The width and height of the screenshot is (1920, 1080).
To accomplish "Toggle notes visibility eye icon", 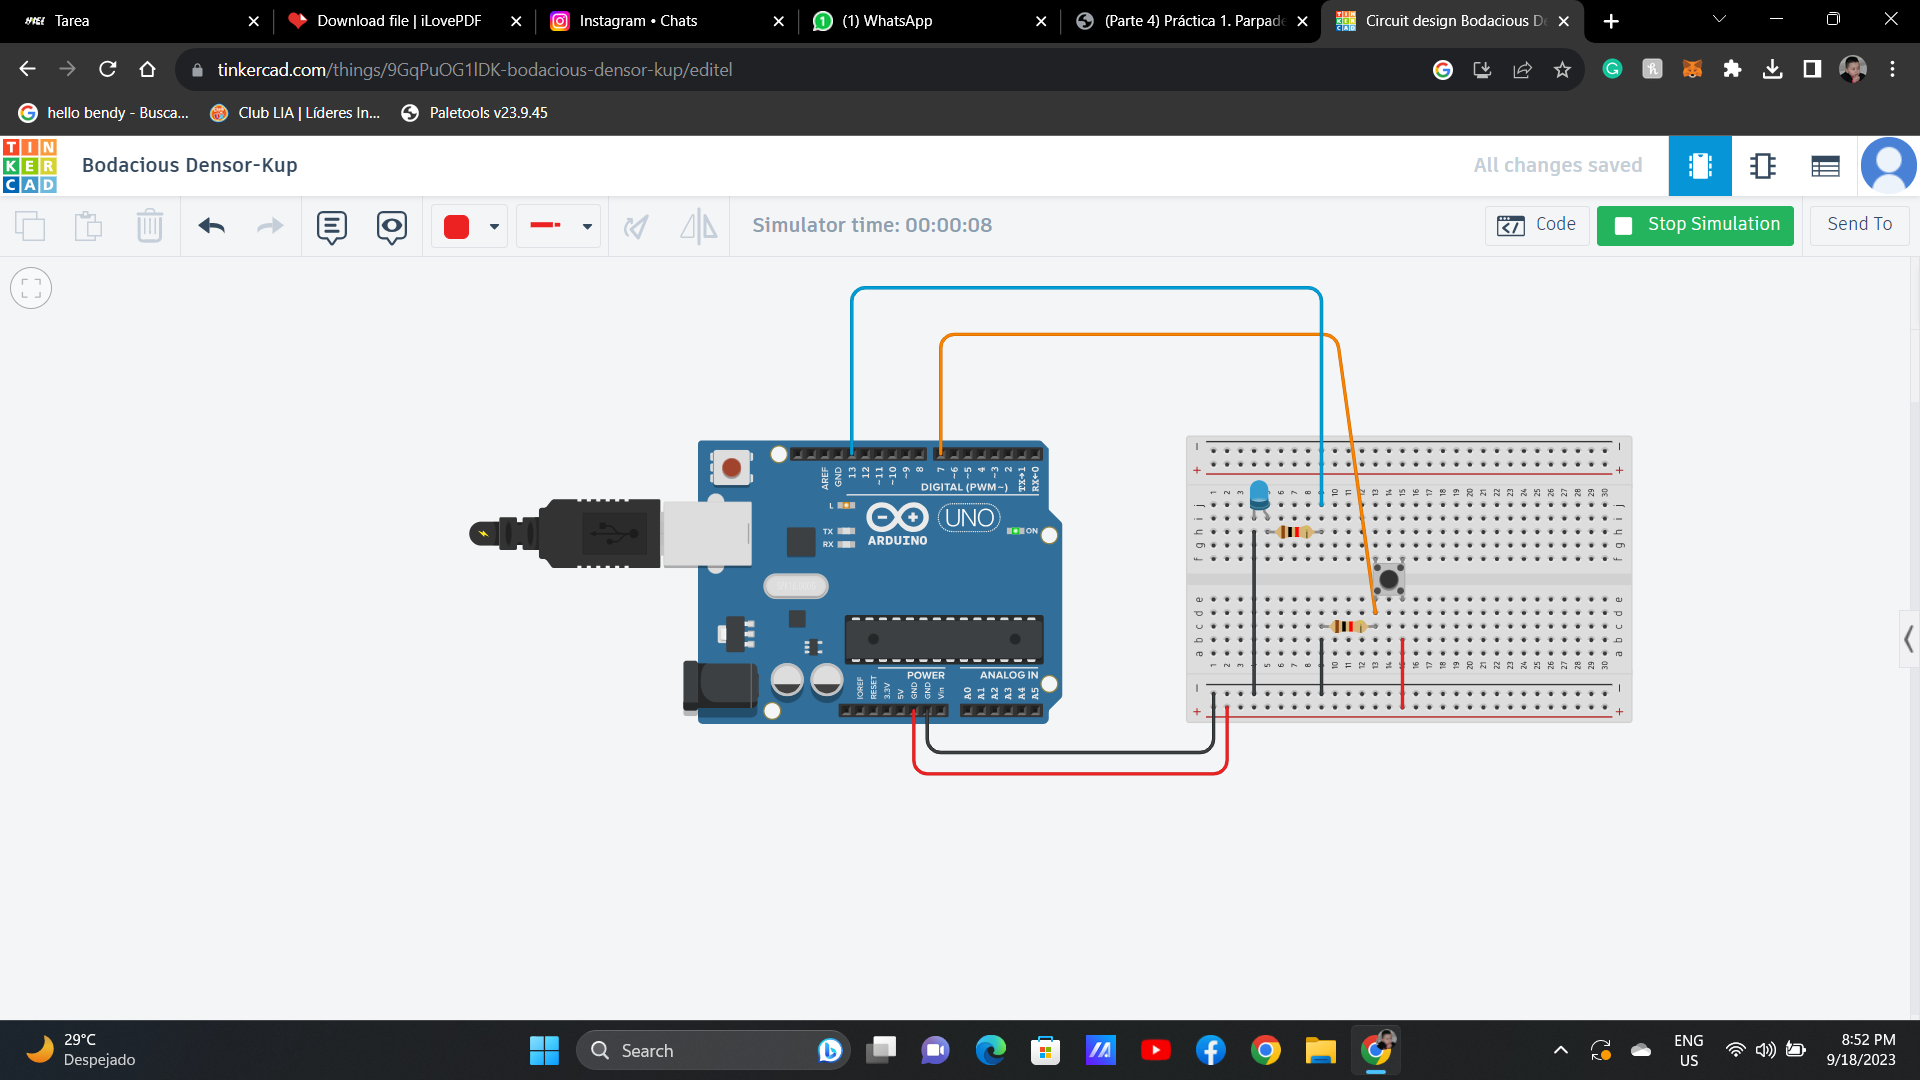I will coord(391,227).
